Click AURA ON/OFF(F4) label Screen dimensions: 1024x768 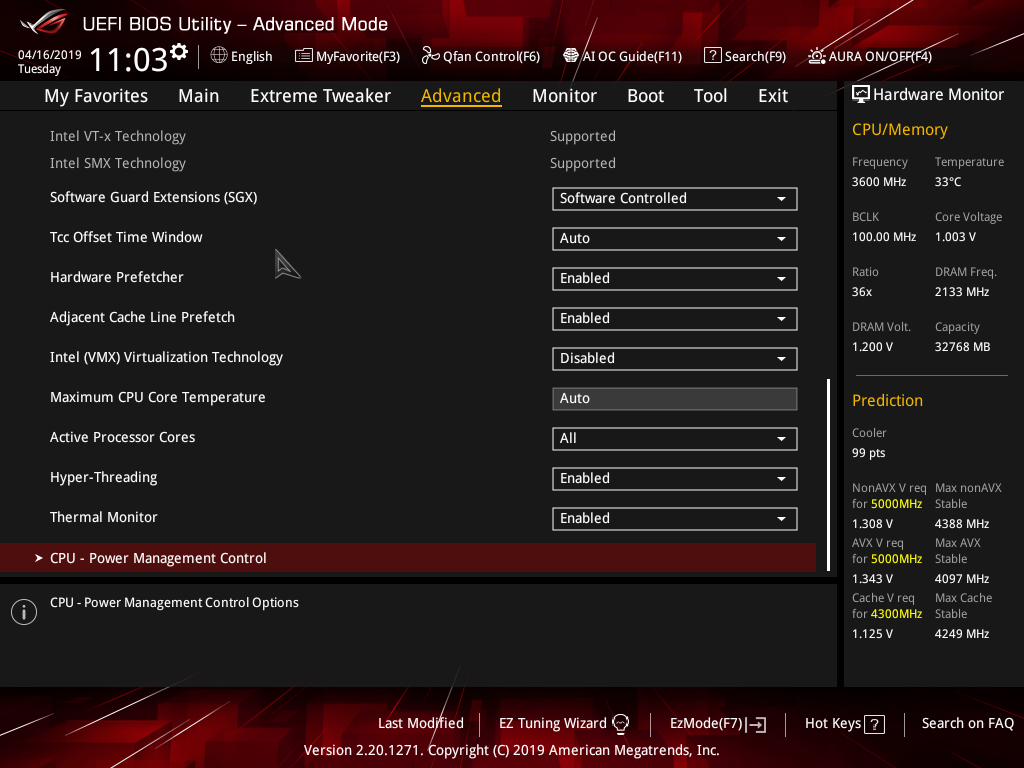coord(880,56)
